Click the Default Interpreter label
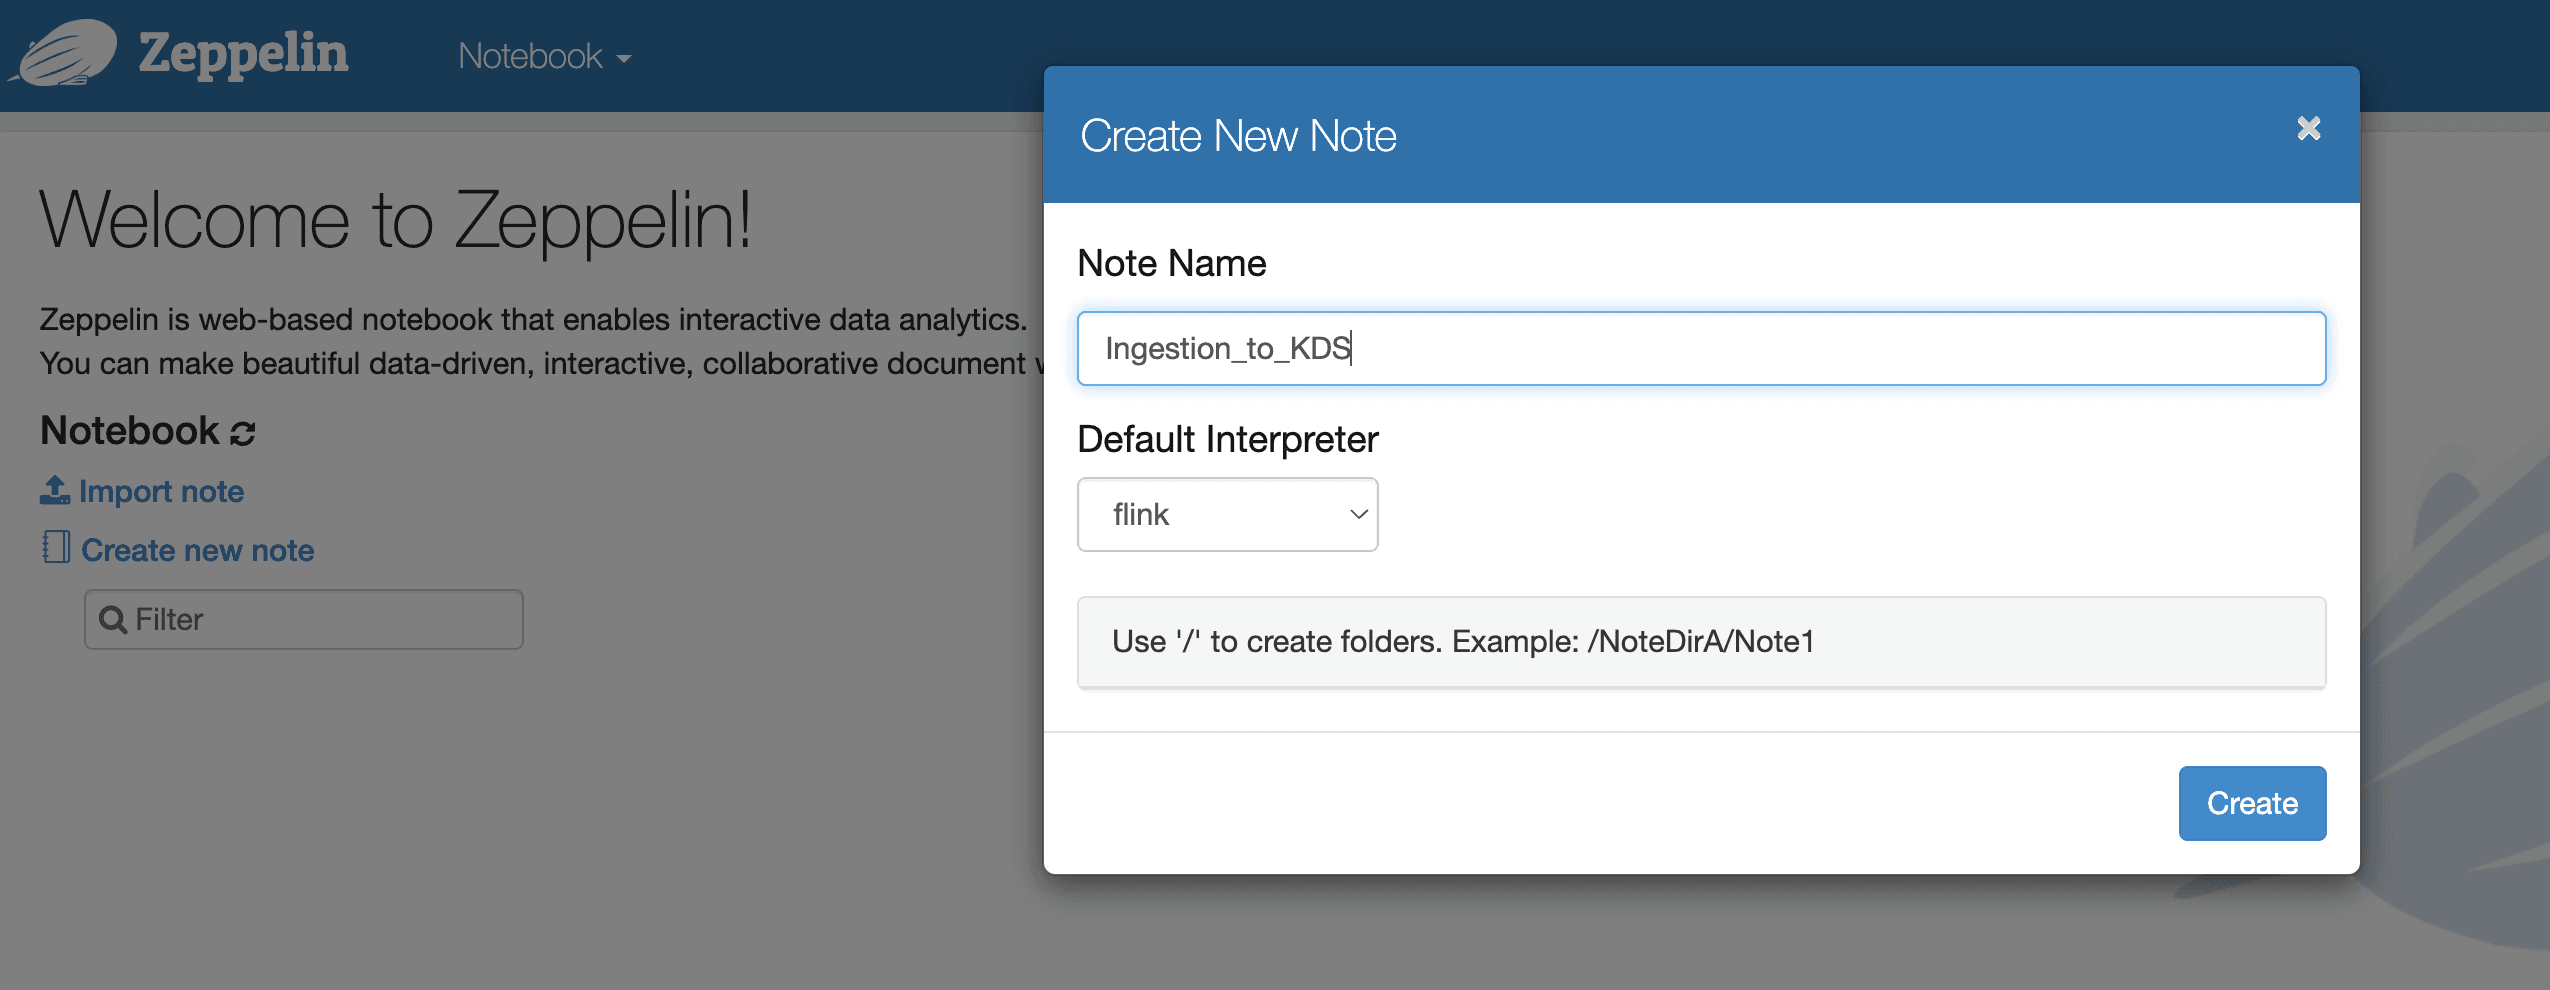 (1228, 439)
